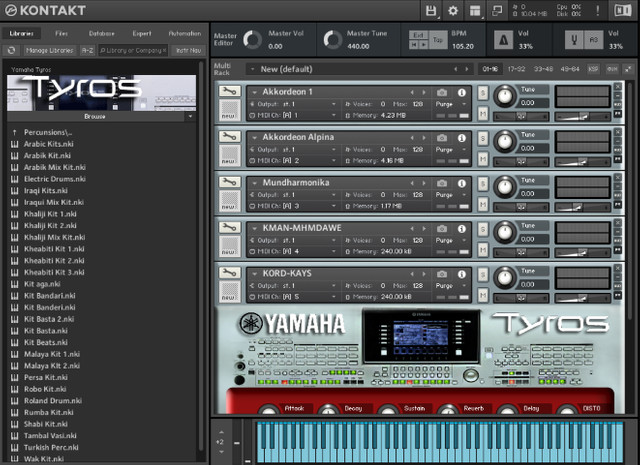Select rack page 17-32
Viewport: 640px width, 465px height.
(516, 69)
